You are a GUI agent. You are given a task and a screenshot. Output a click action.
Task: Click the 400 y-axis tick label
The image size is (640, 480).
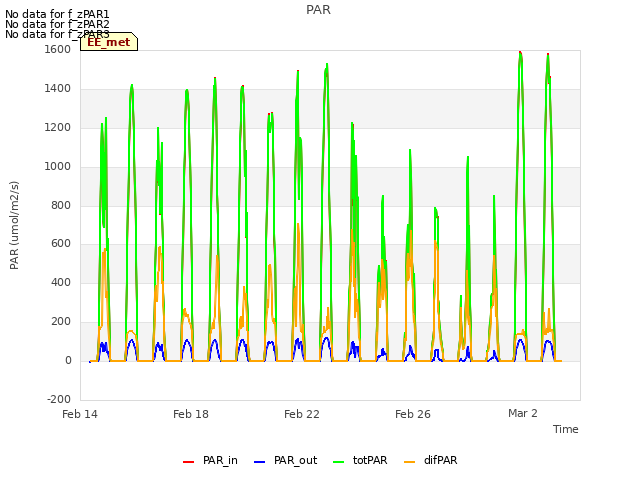pyautogui.click(x=61, y=282)
